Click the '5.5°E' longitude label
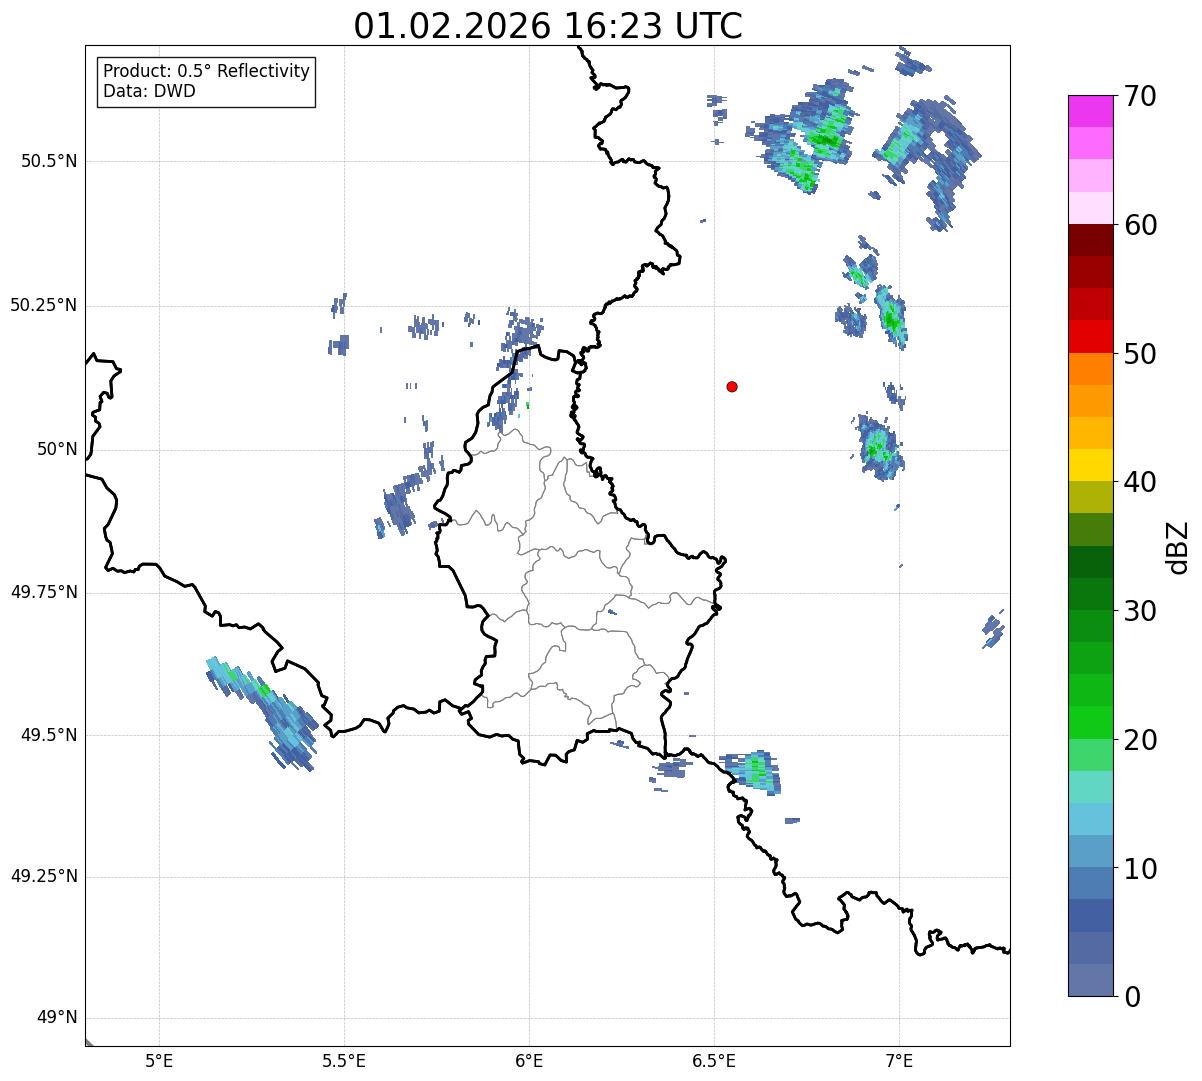 [x=344, y=1061]
